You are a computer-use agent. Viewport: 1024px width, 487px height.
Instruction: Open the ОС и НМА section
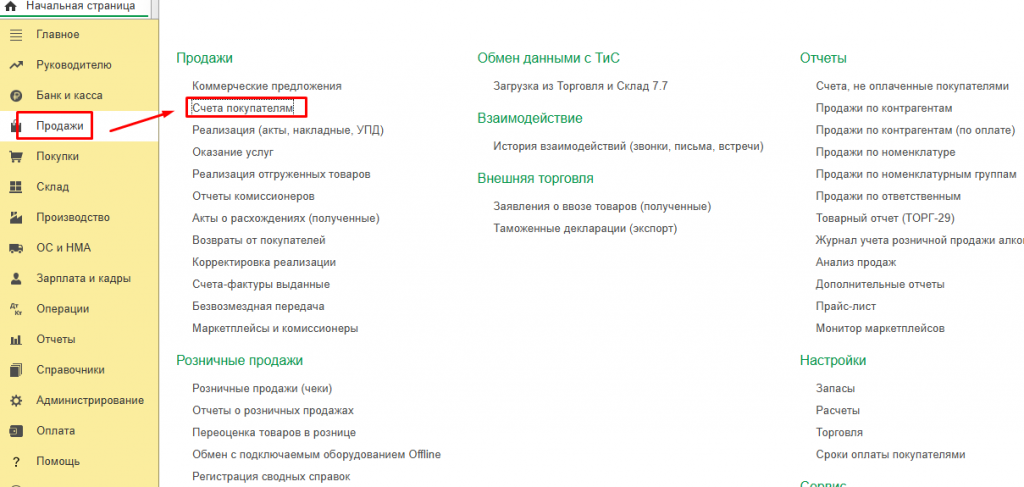63,248
